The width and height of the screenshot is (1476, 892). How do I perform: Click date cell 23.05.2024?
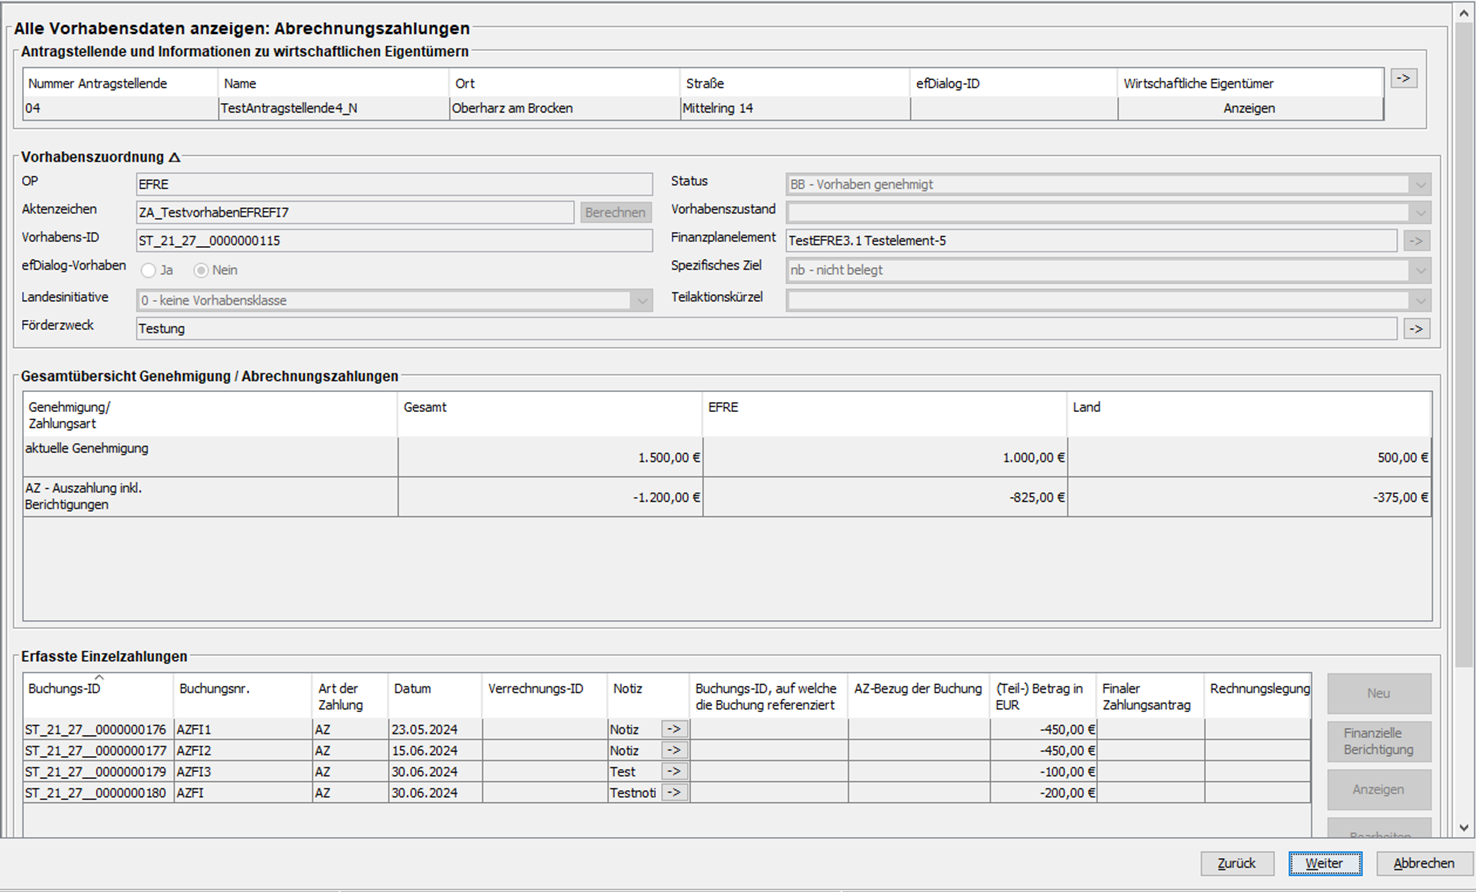[x=435, y=730]
